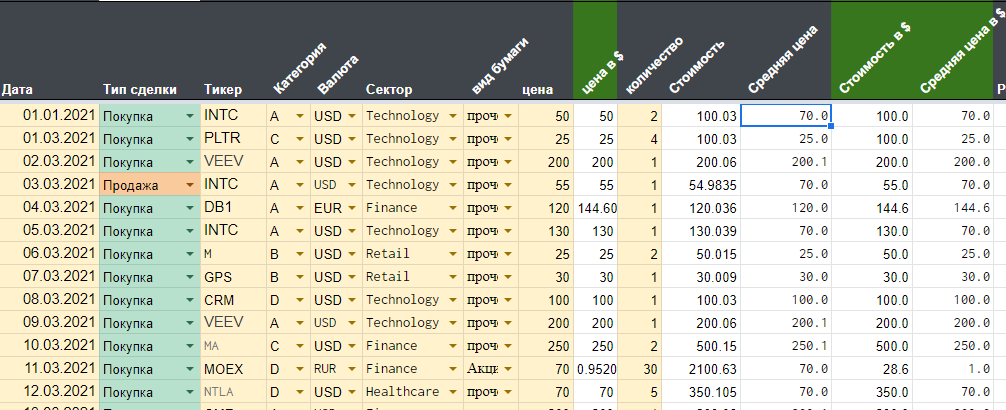Select cost cell with value 2100.63
Viewport: 1006px width, 410px height.
pos(701,369)
